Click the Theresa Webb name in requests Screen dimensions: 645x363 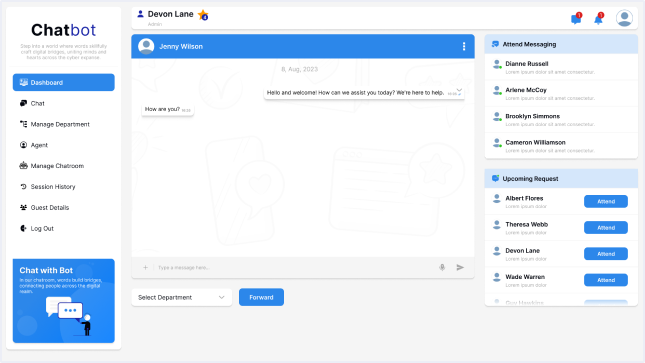[527, 225]
